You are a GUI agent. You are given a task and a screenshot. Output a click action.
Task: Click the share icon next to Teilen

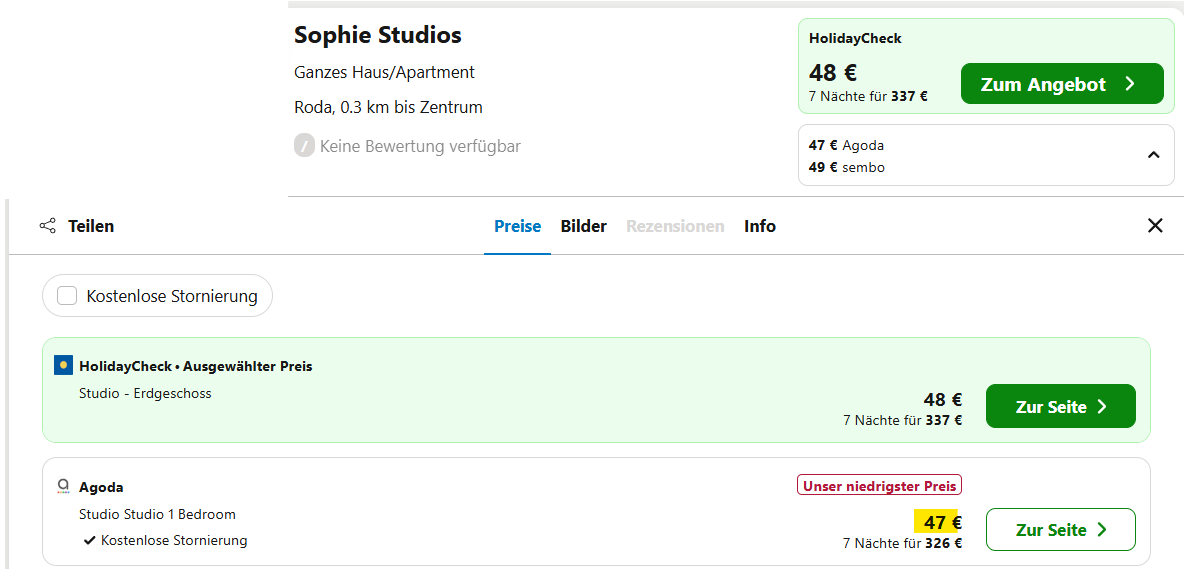pyautogui.click(x=48, y=226)
